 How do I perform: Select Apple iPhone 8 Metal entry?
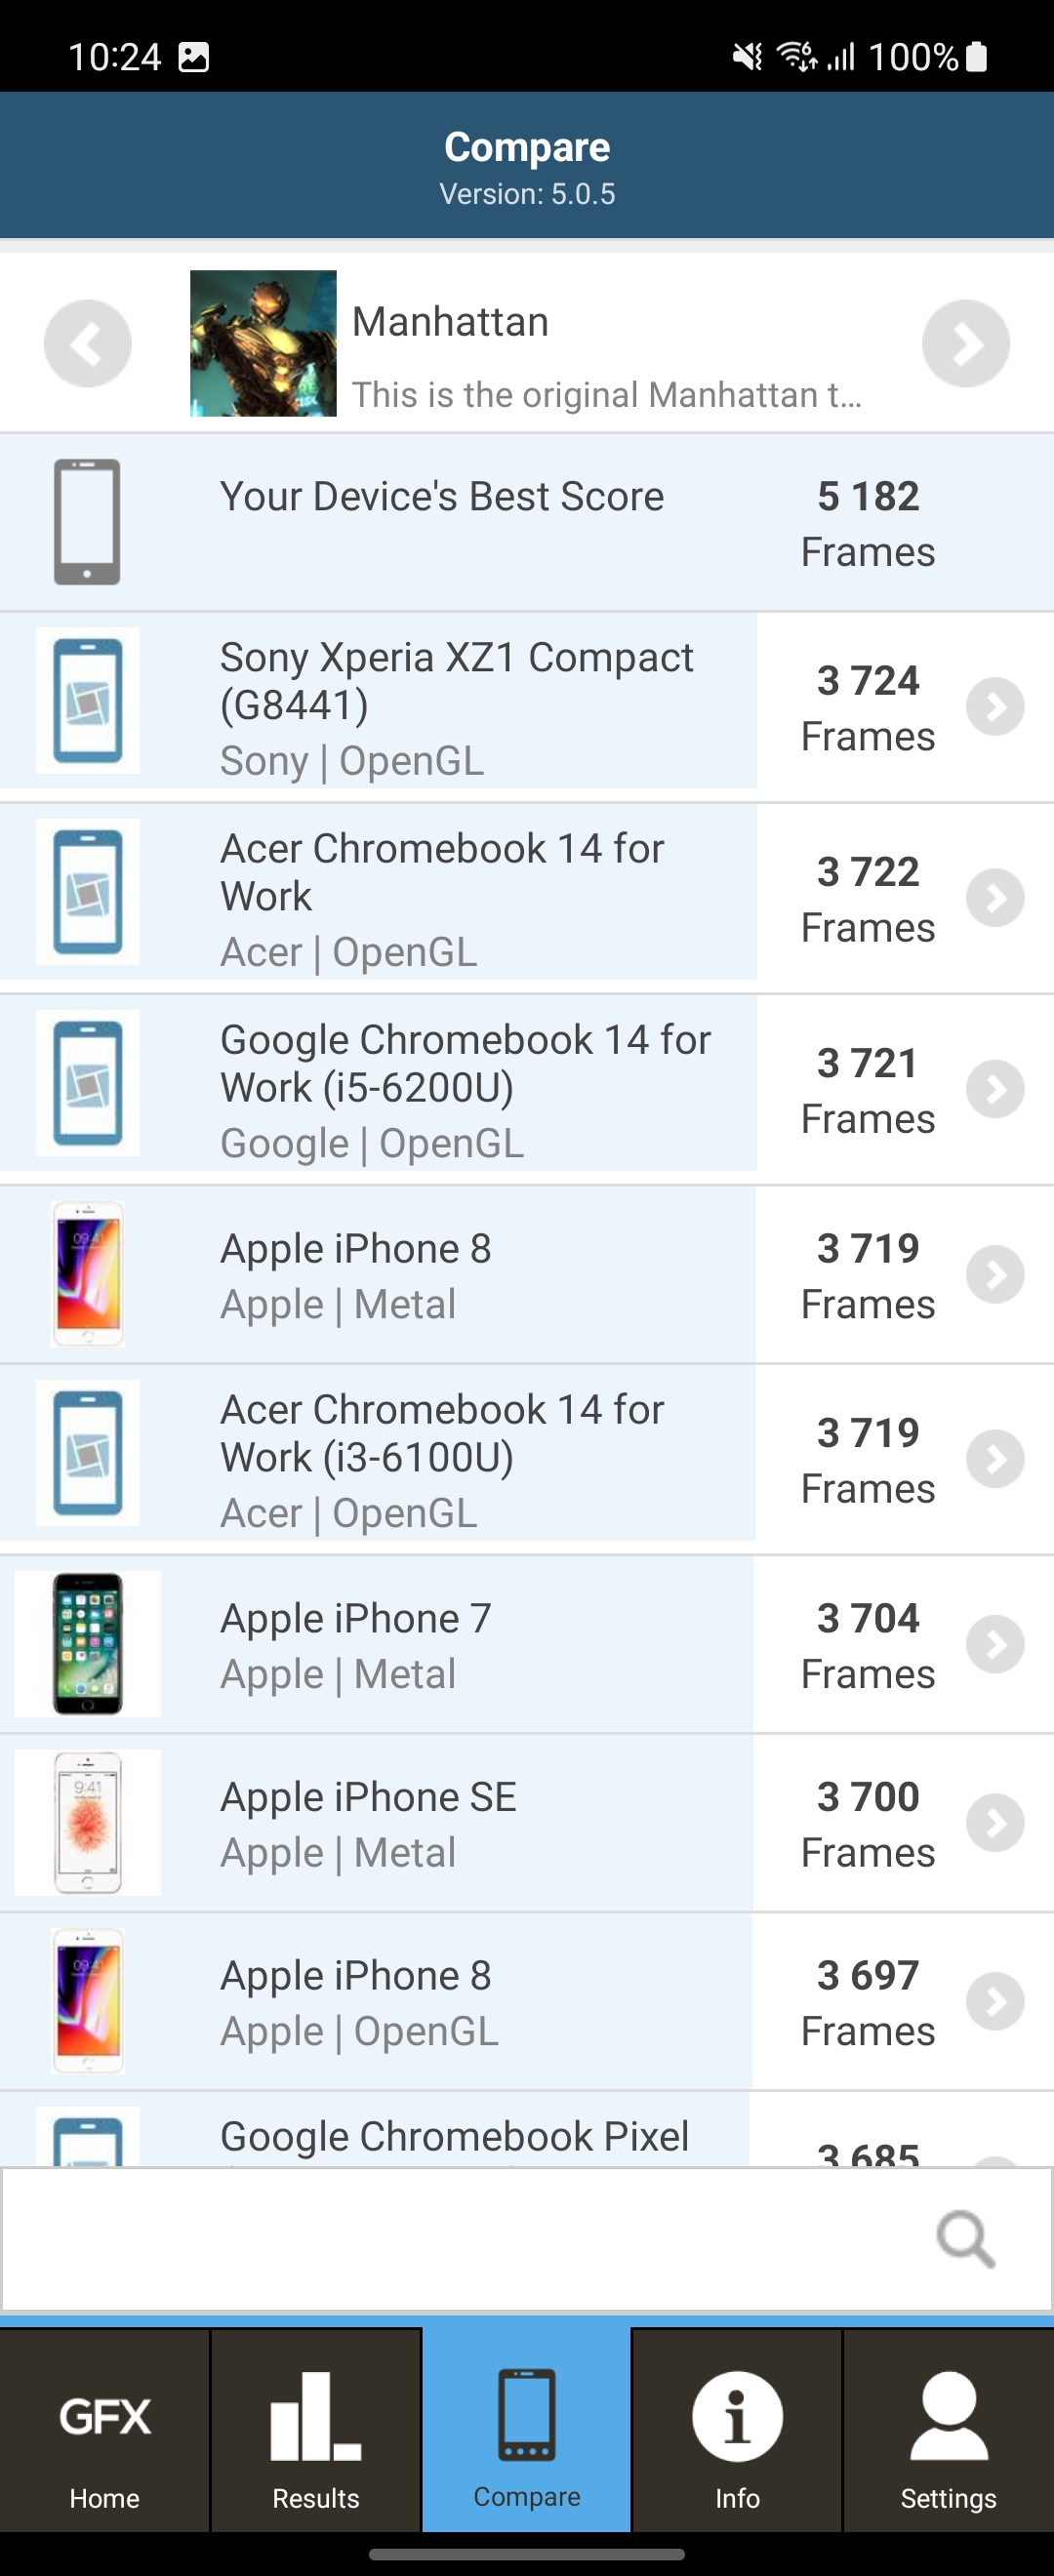pyautogui.click(x=356, y=1275)
